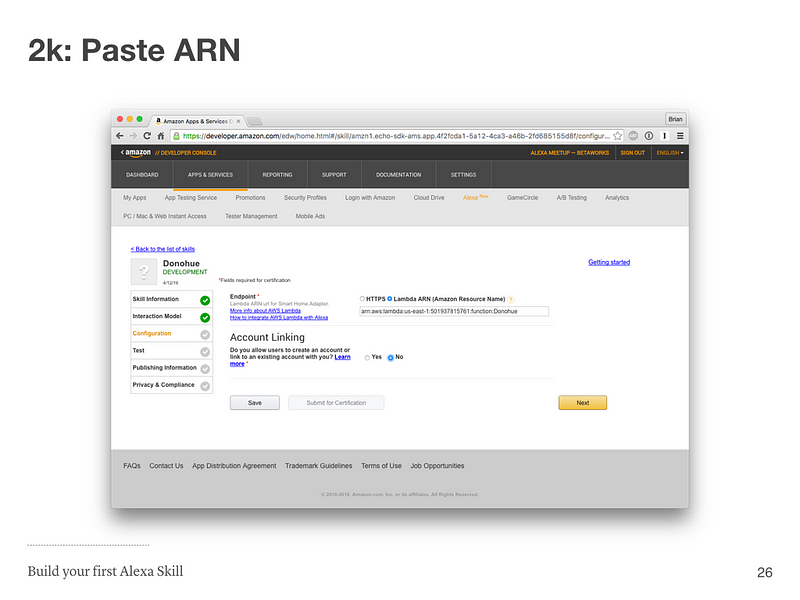Click the Lambda ARN input field
Viewport: 800px width, 600px height.
[x=454, y=311]
